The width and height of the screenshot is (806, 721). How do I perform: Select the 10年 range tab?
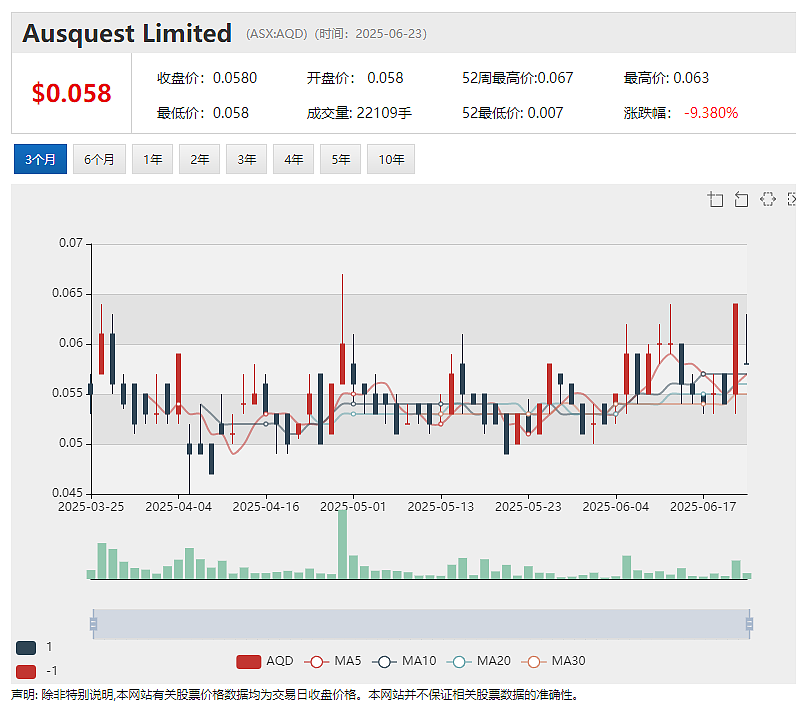pos(391,159)
